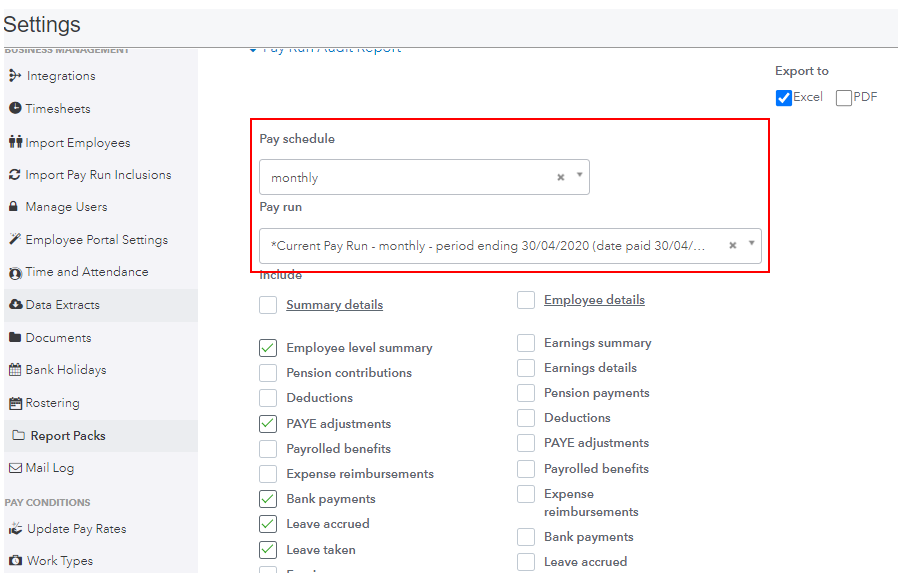Click the Timesheets clock icon
The image size is (912, 573).
pos(15,108)
